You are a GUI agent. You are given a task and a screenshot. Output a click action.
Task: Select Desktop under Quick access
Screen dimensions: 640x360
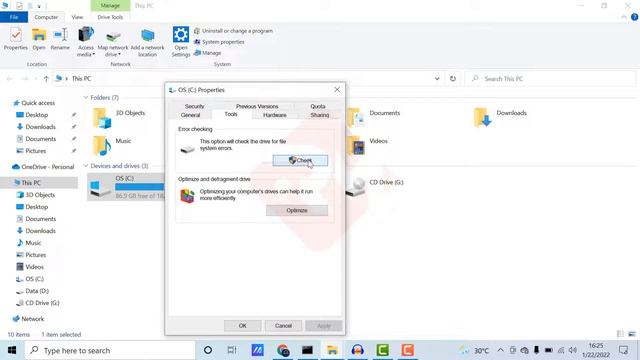click(37, 115)
